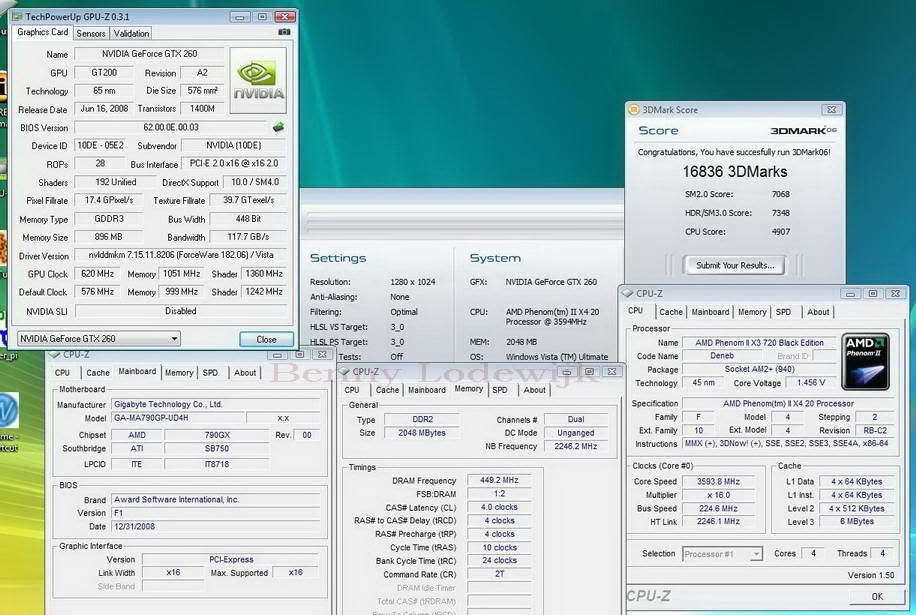
Task: Click the Driver Version field in GPU-Z
Action: pos(181,255)
